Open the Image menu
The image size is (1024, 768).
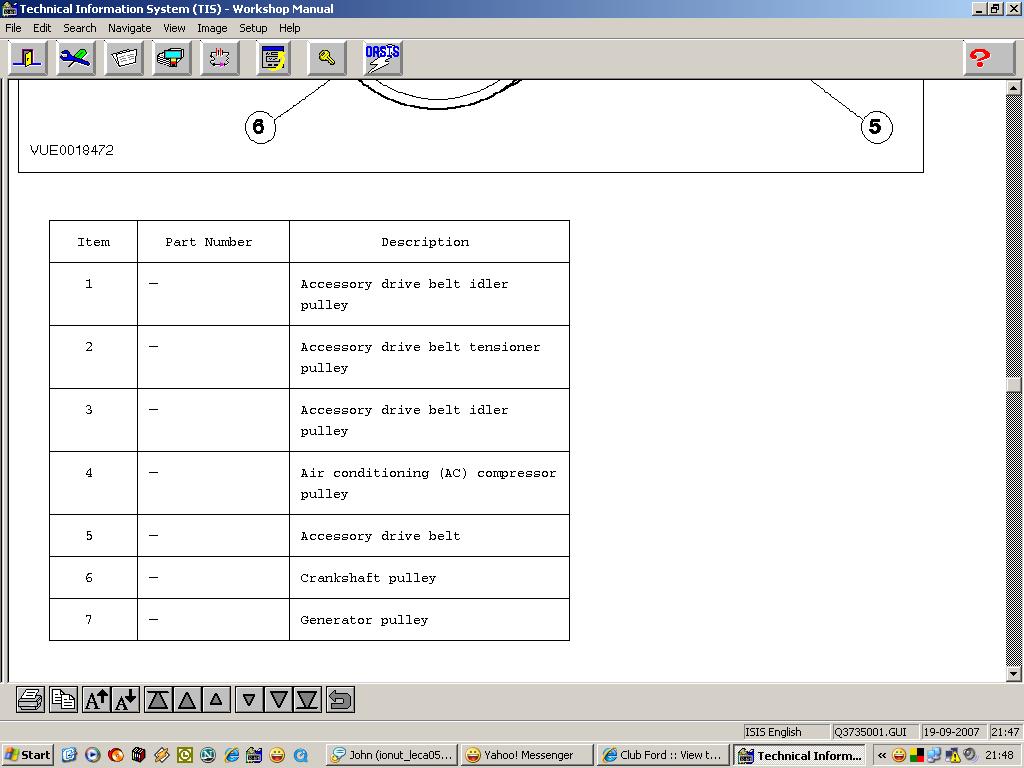pyautogui.click(x=212, y=28)
